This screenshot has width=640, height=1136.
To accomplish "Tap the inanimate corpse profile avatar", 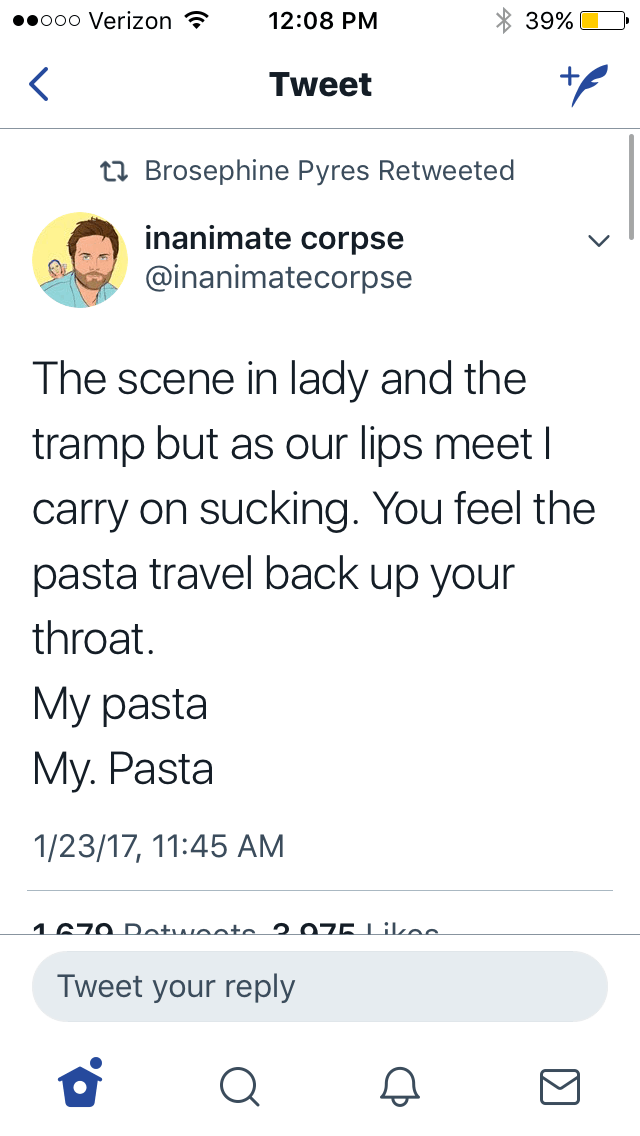I will (80, 259).
